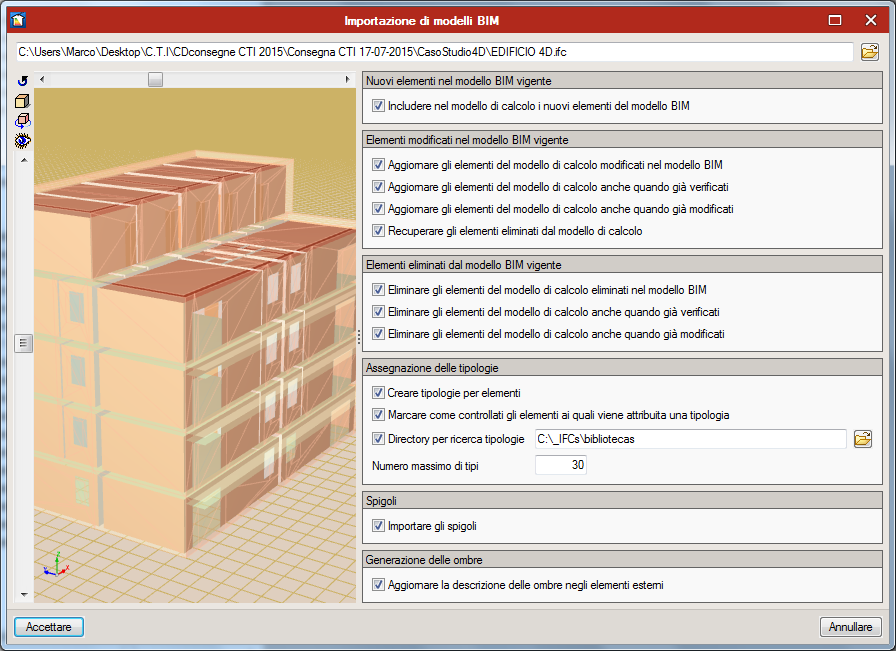Uncheck Includere nel modello di calcolo option
Viewport: 896px width, 651px height.
click(x=377, y=106)
